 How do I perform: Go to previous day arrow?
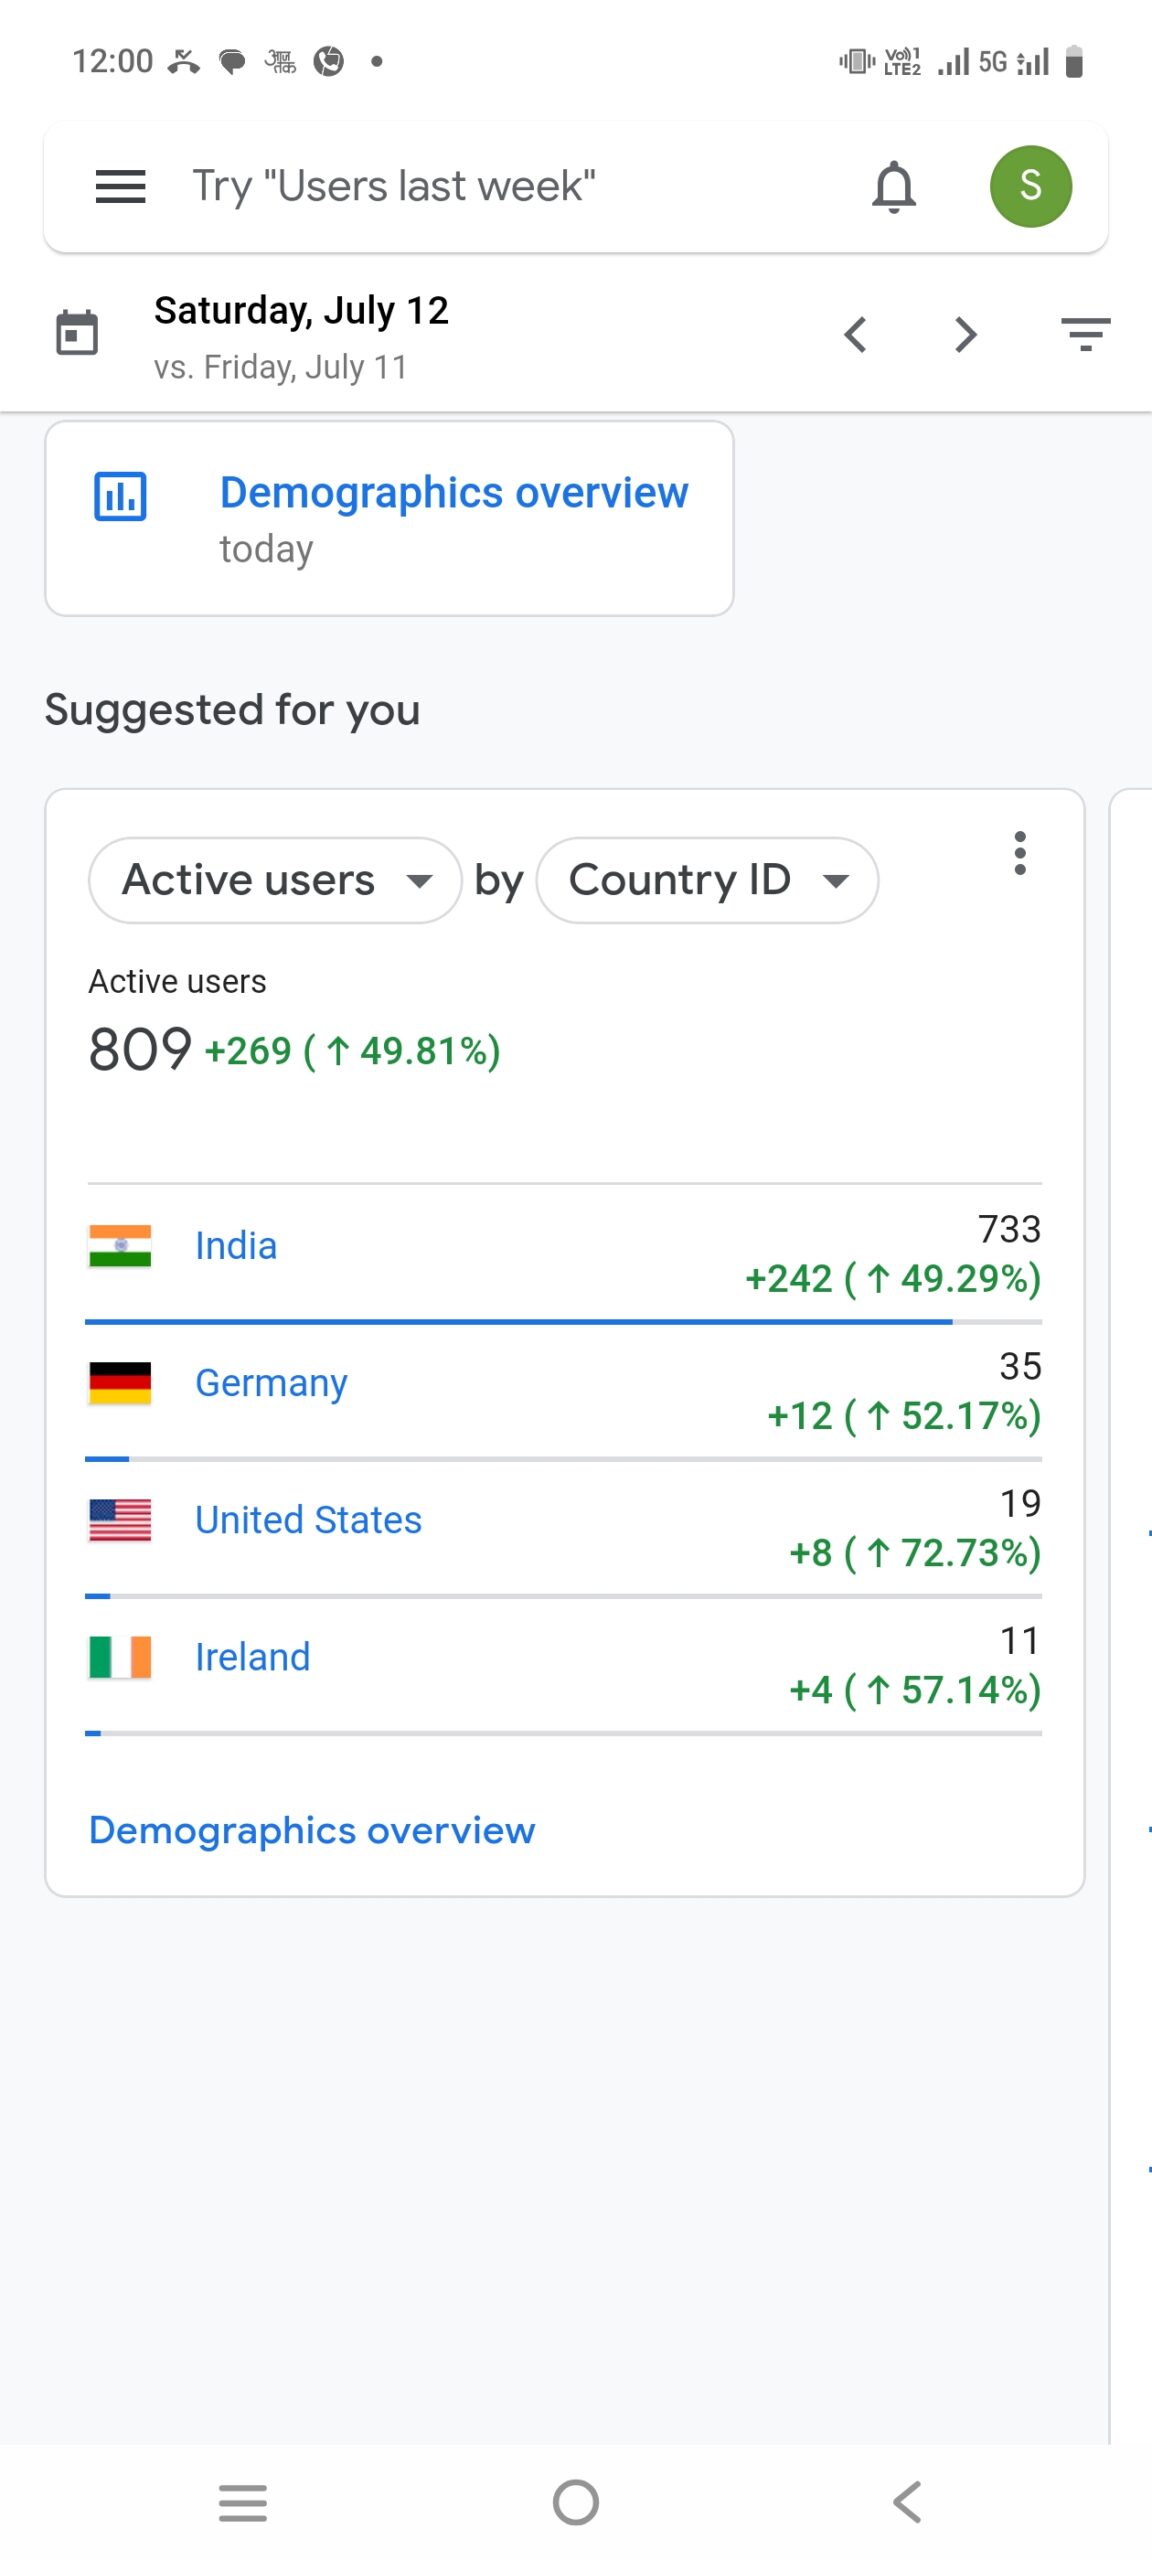pyautogui.click(x=855, y=335)
